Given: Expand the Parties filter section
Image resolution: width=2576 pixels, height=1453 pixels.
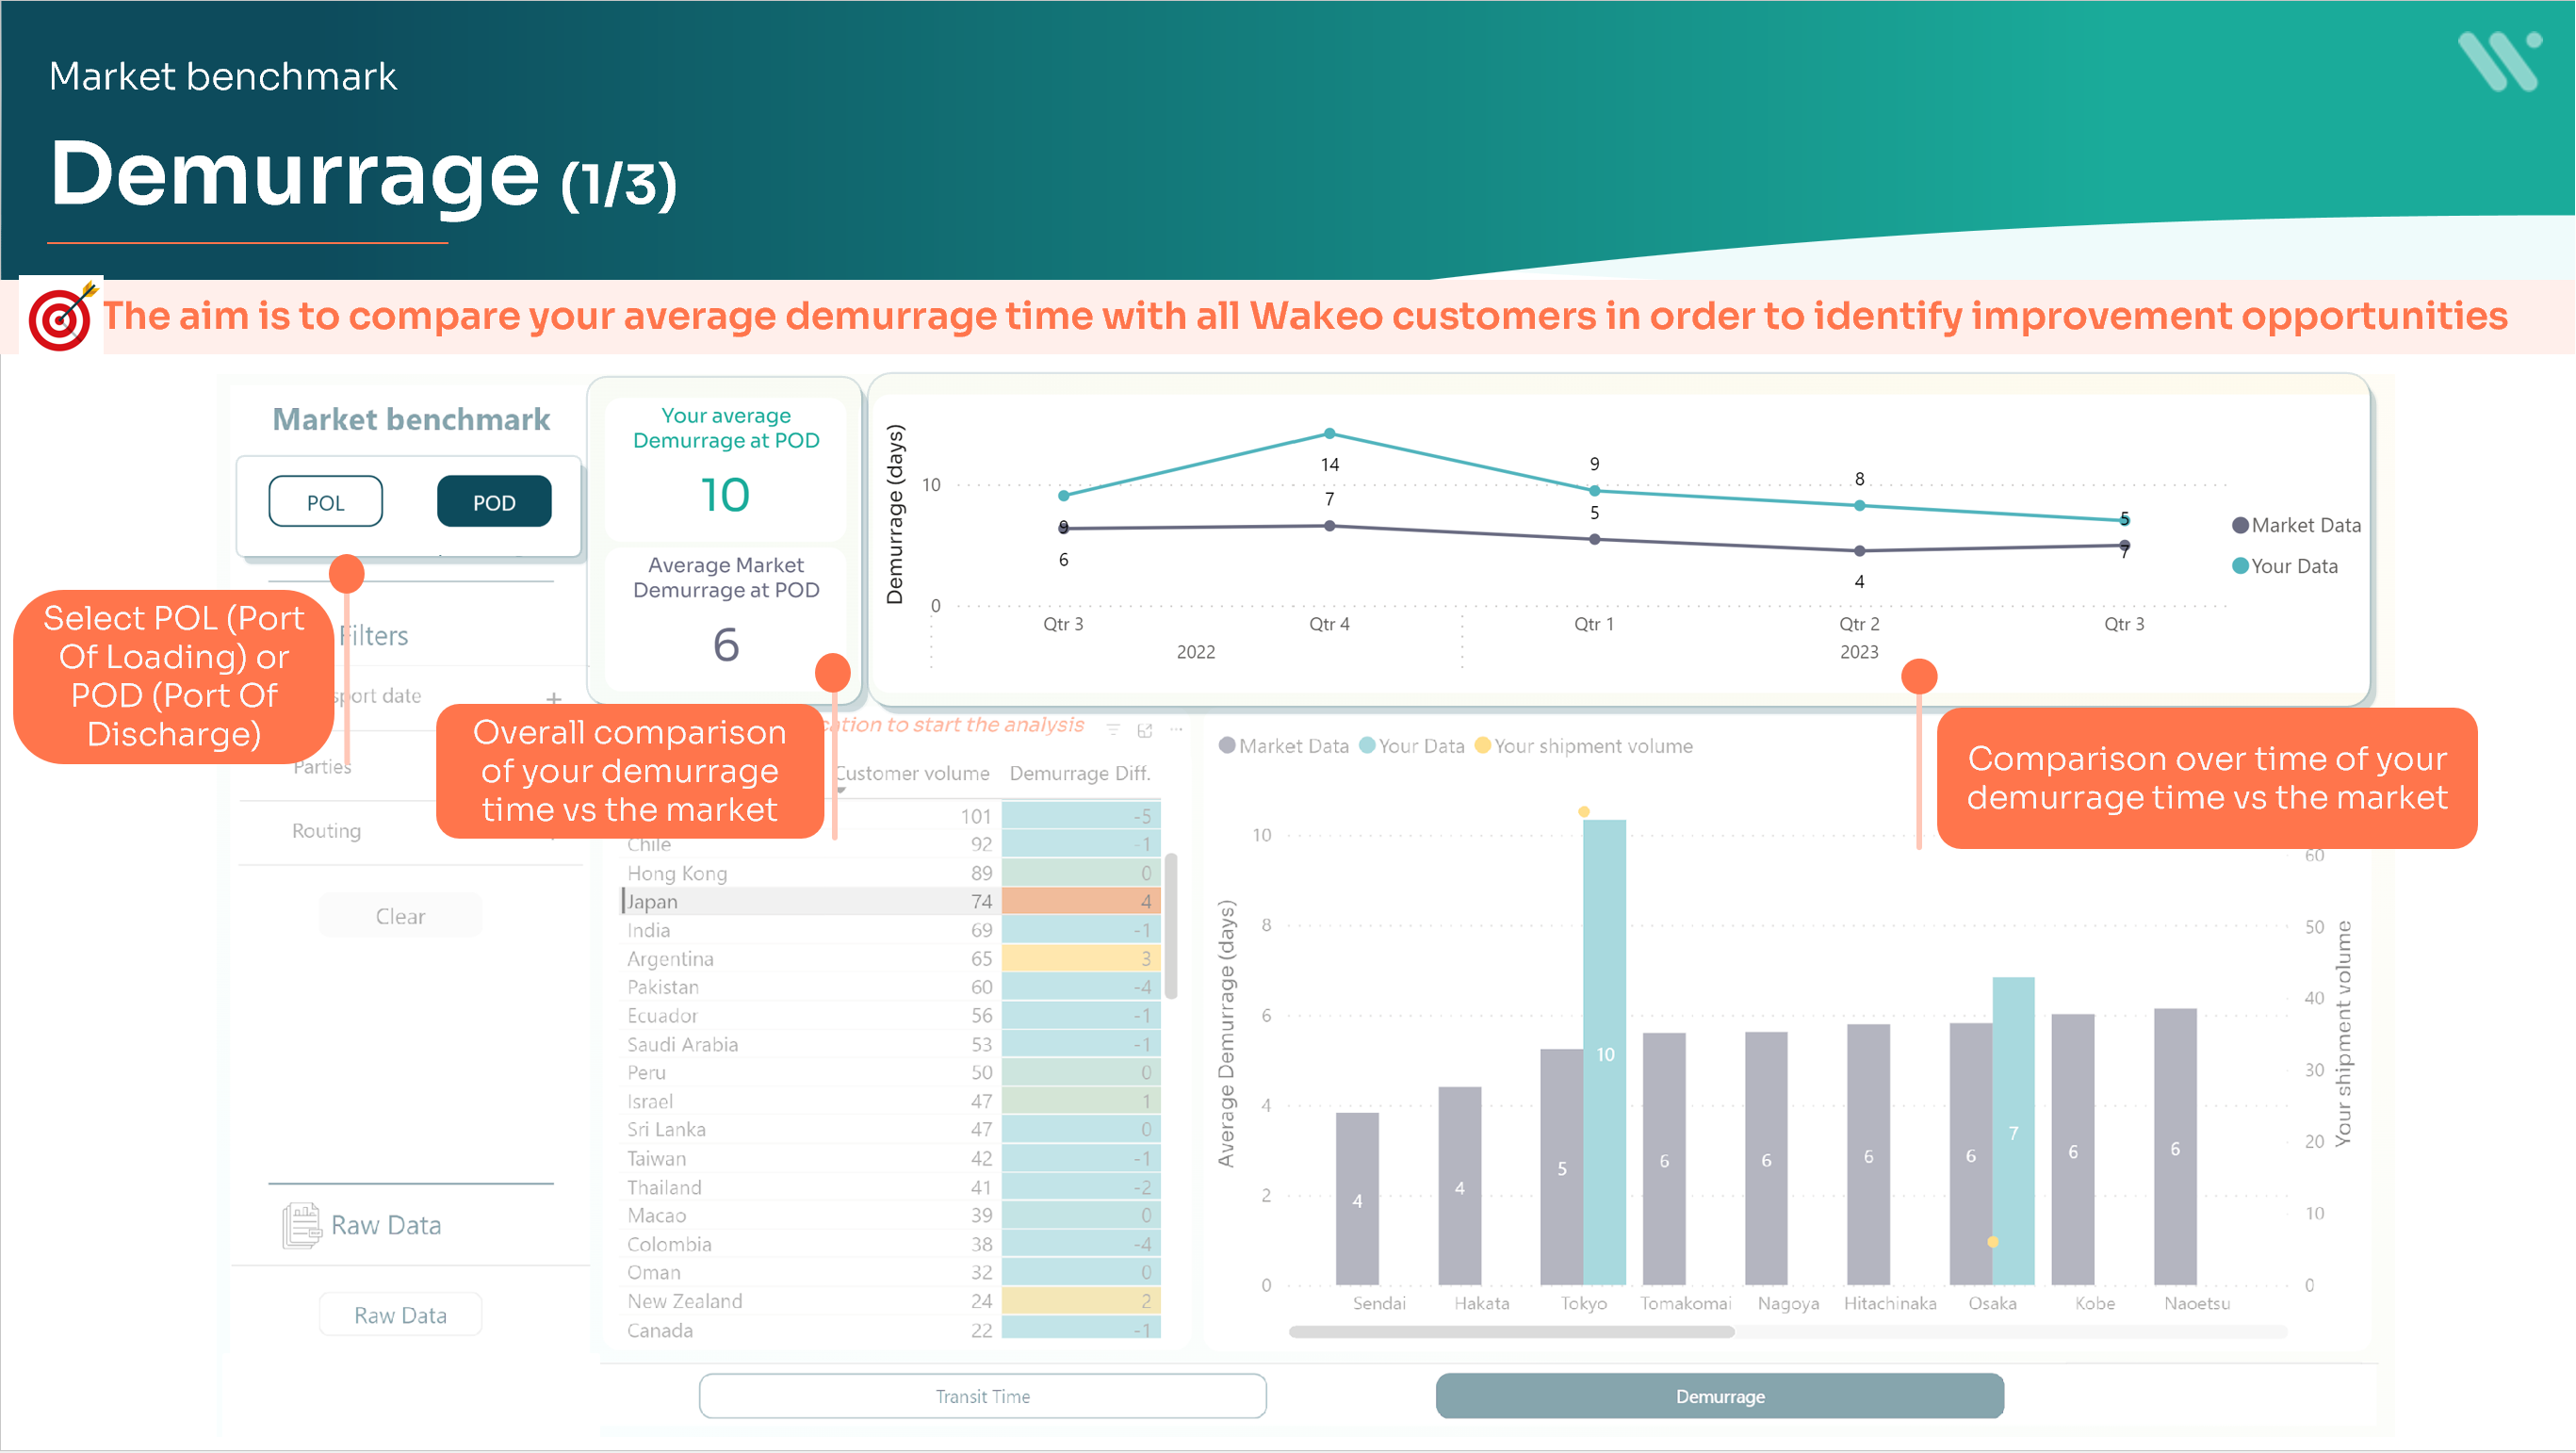Looking at the screenshot, I should click(322, 767).
